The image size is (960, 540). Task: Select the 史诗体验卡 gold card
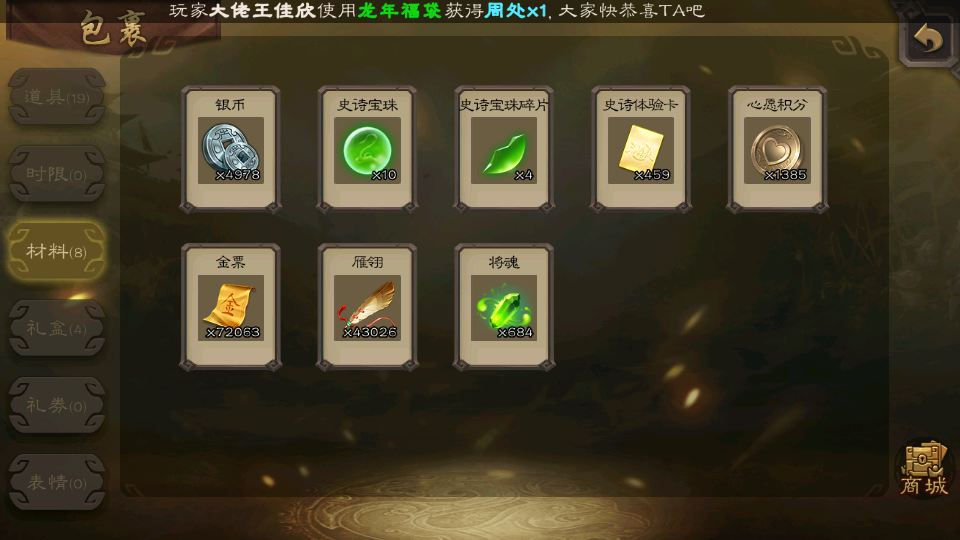pos(641,149)
